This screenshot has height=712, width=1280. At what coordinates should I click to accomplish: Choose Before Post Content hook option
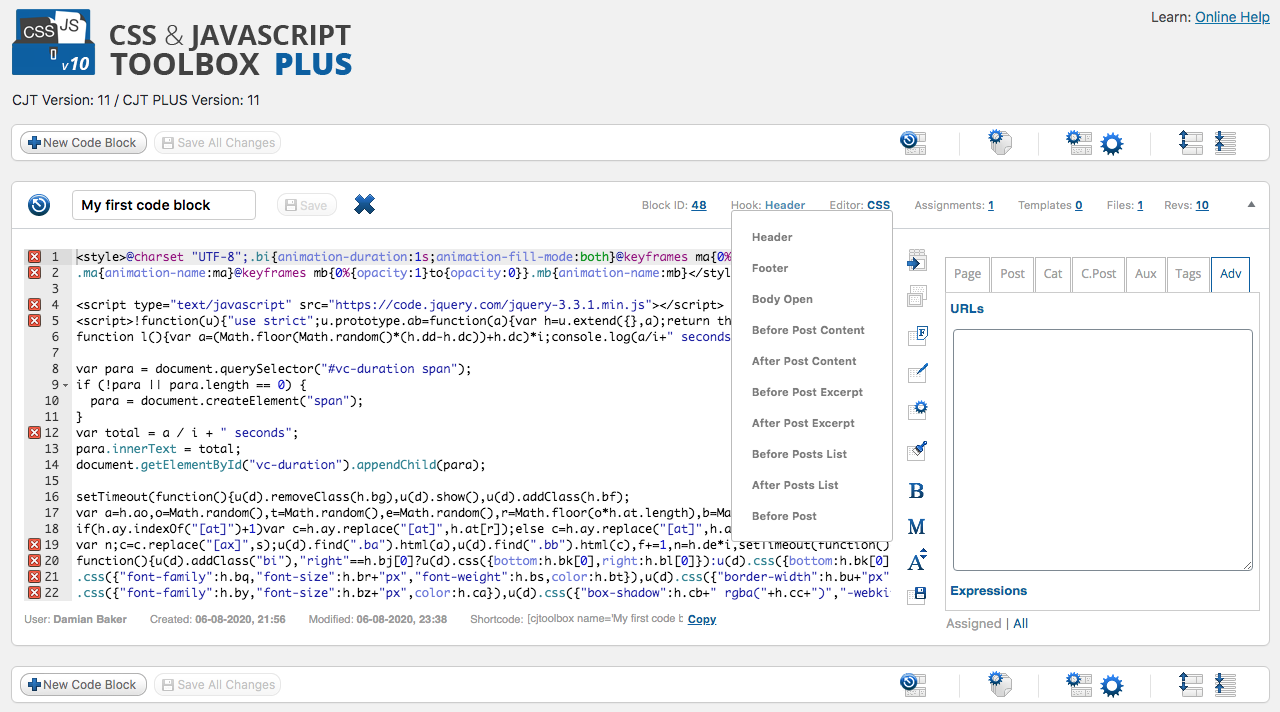coord(808,330)
